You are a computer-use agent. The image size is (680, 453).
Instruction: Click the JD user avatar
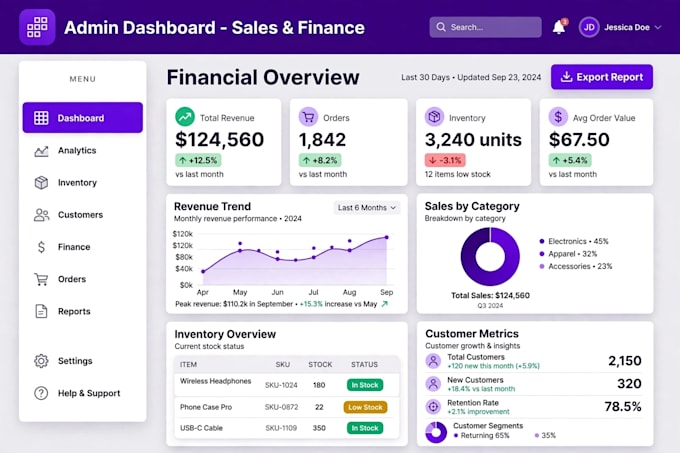pyautogui.click(x=589, y=27)
